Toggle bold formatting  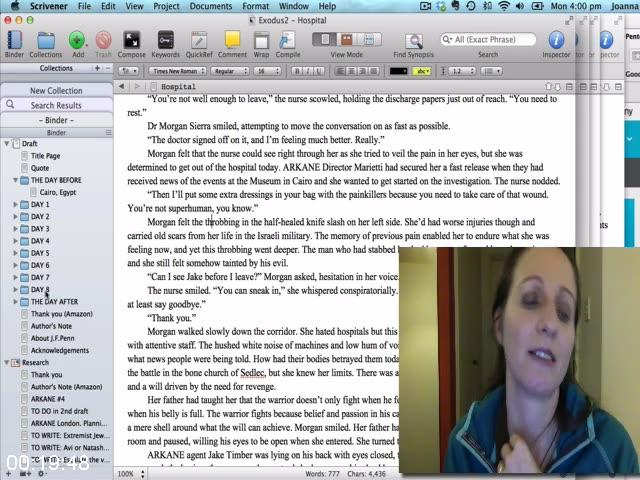click(297, 71)
